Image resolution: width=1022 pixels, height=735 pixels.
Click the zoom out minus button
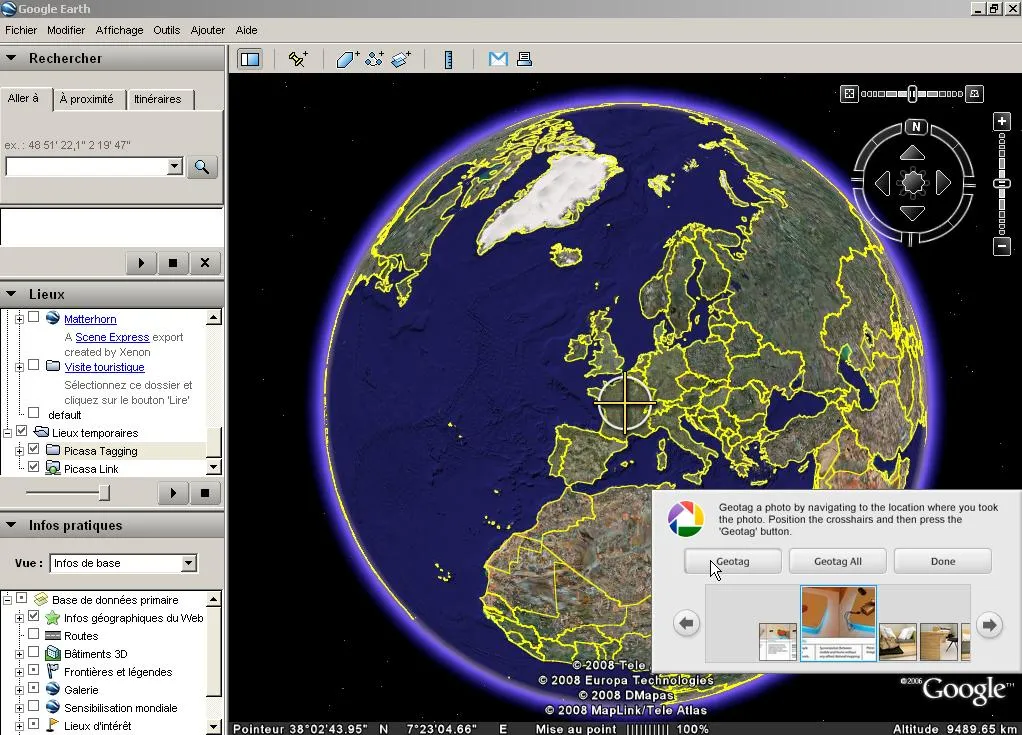tap(1002, 246)
